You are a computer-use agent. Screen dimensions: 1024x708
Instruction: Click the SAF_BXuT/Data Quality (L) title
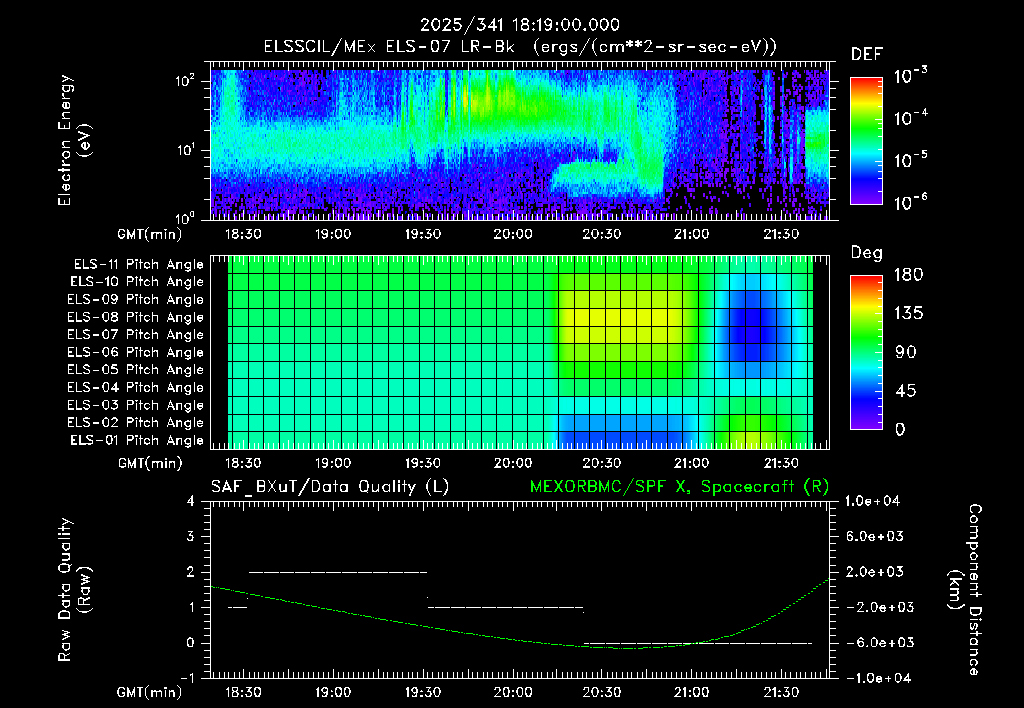(330, 487)
